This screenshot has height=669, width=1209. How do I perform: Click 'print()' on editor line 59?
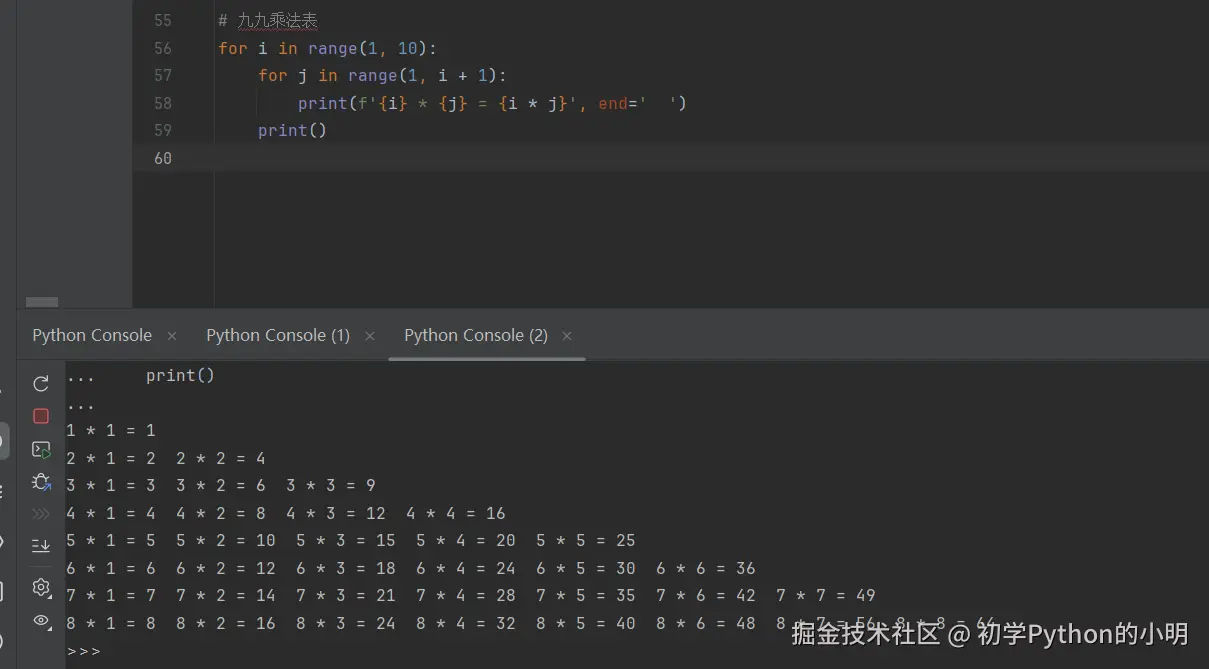click(292, 130)
